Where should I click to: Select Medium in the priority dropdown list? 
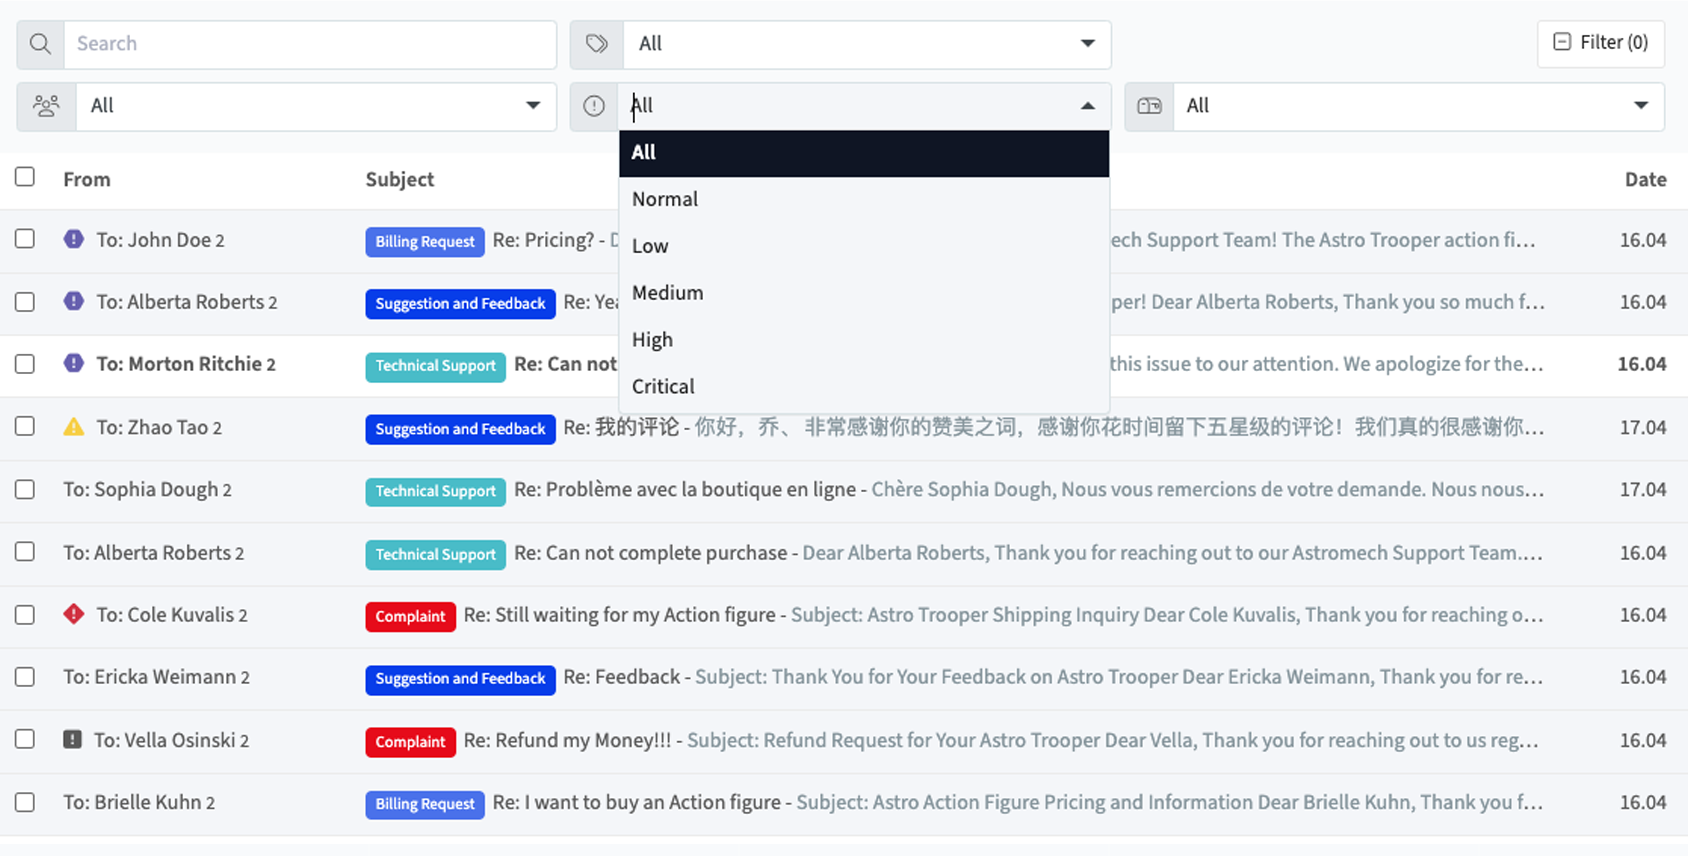click(667, 293)
